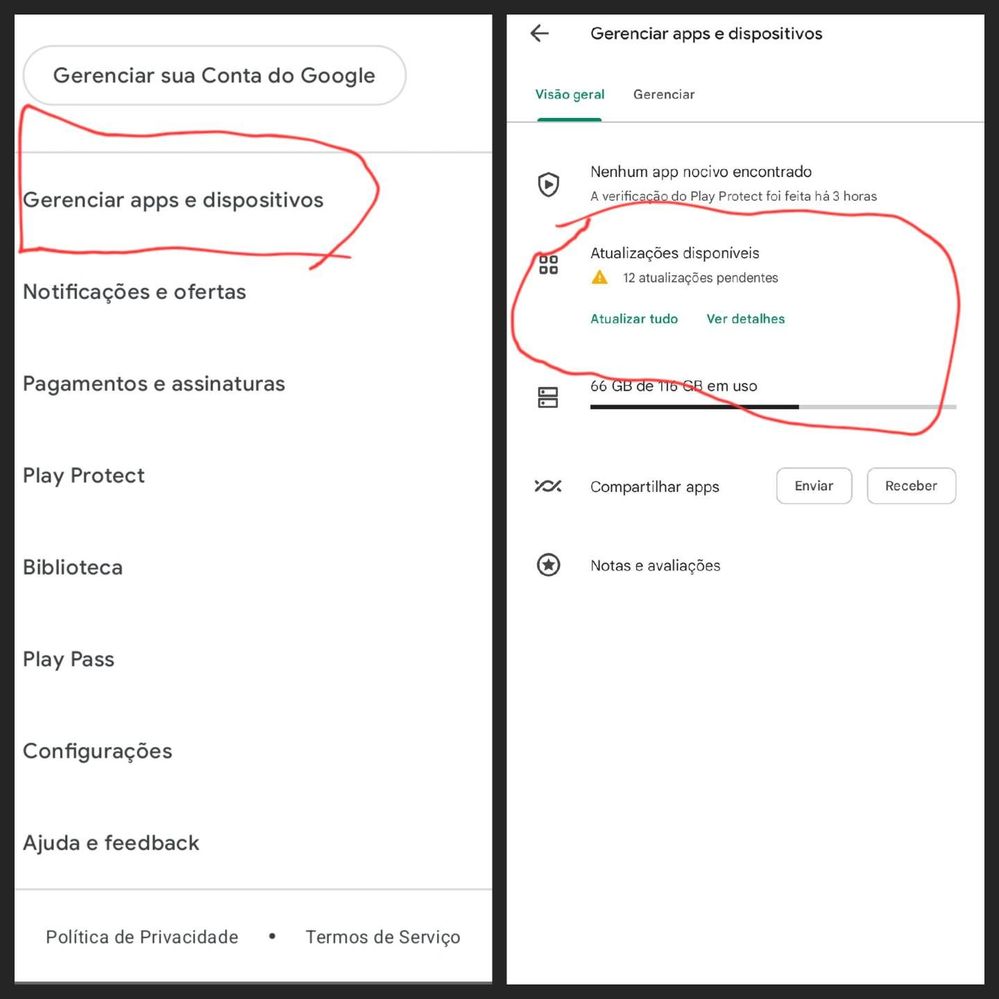Click the ratings star icon
The height and width of the screenshot is (999, 999).
click(x=548, y=565)
